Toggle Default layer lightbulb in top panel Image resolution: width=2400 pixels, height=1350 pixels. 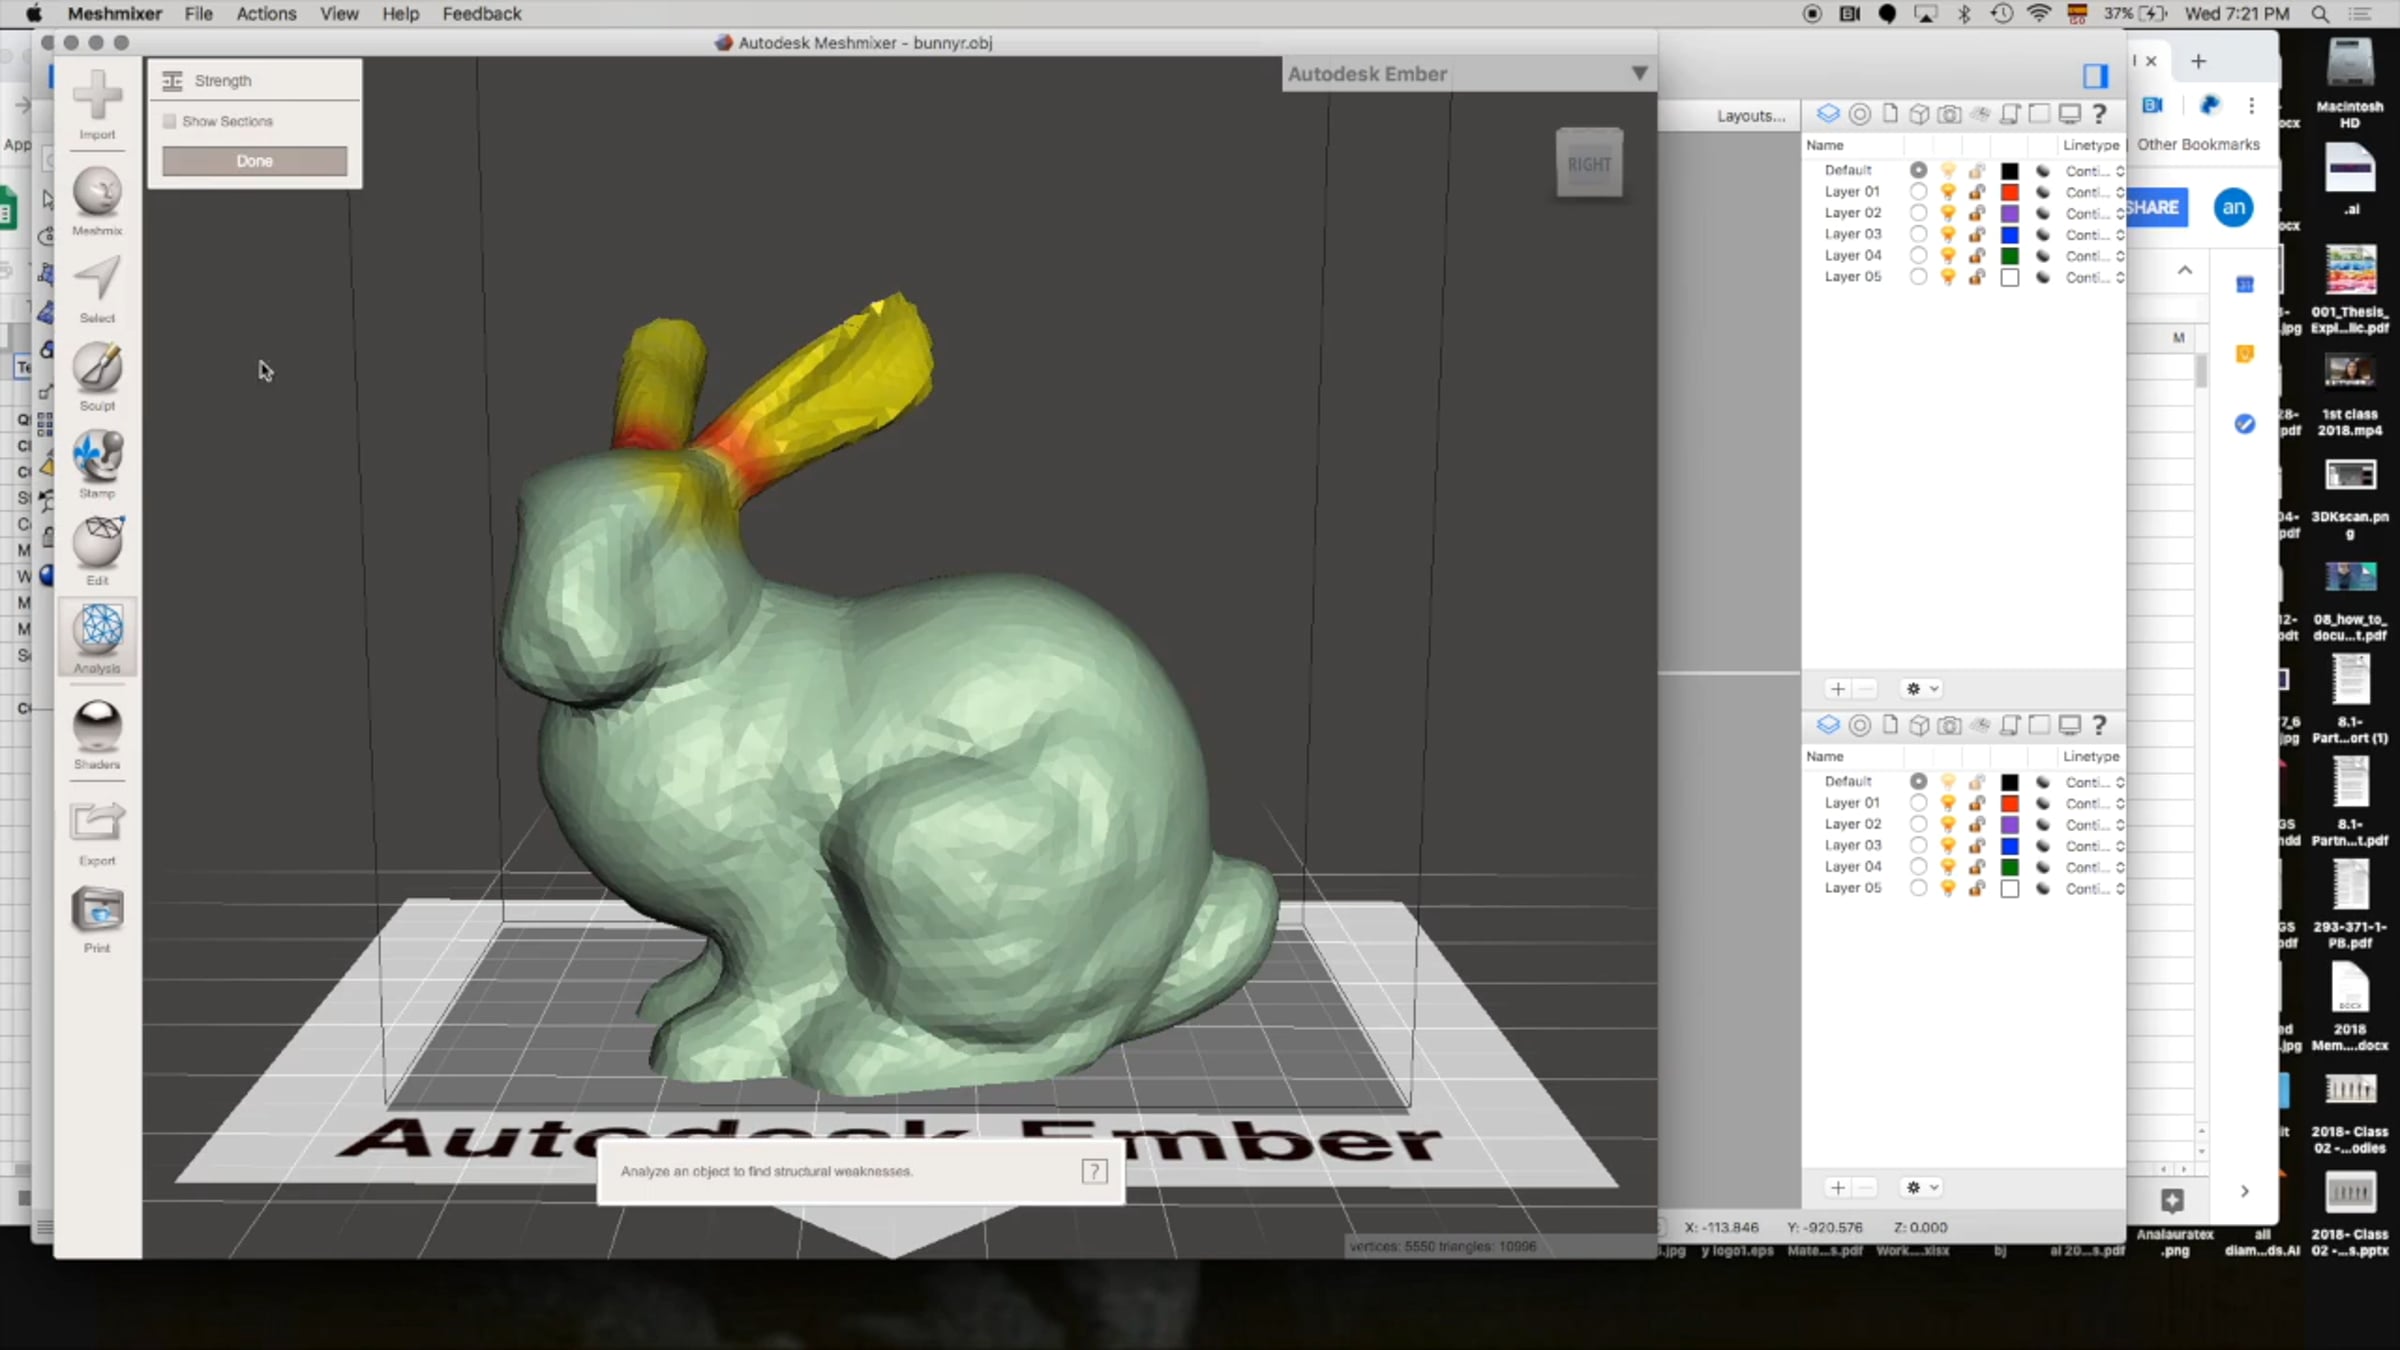1947,171
